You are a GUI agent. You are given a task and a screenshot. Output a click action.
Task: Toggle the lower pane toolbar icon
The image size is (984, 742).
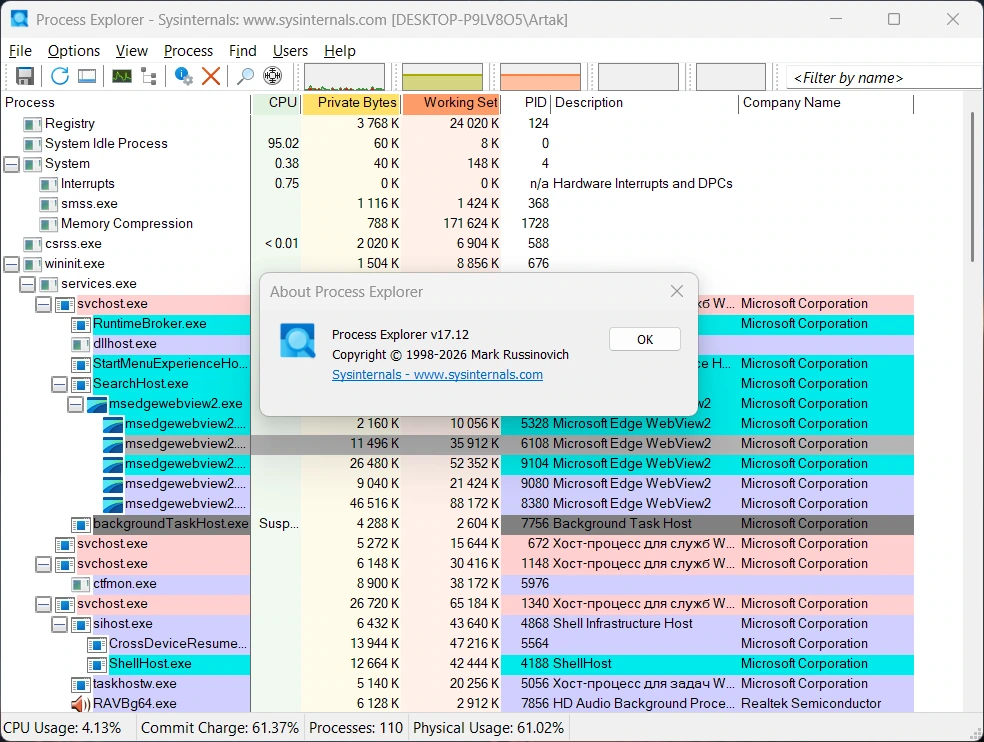pyautogui.click(x=87, y=77)
